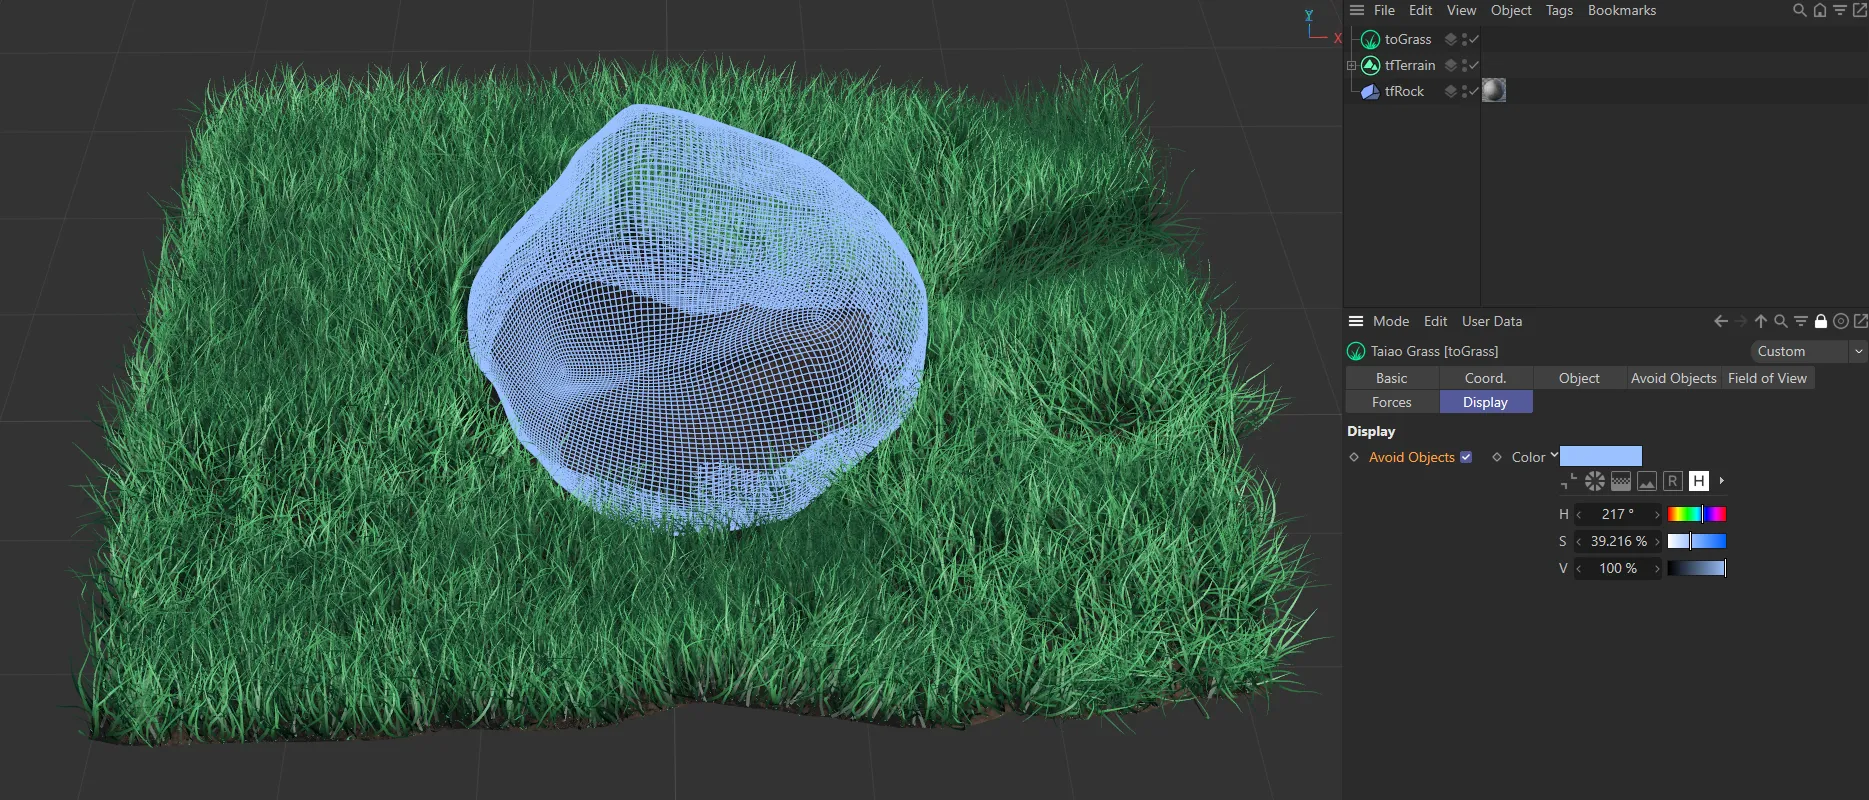Image resolution: width=1869 pixels, height=800 pixels.
Task: Switch to the Avoid Objects tab
Action: (x=1673, y=378)
